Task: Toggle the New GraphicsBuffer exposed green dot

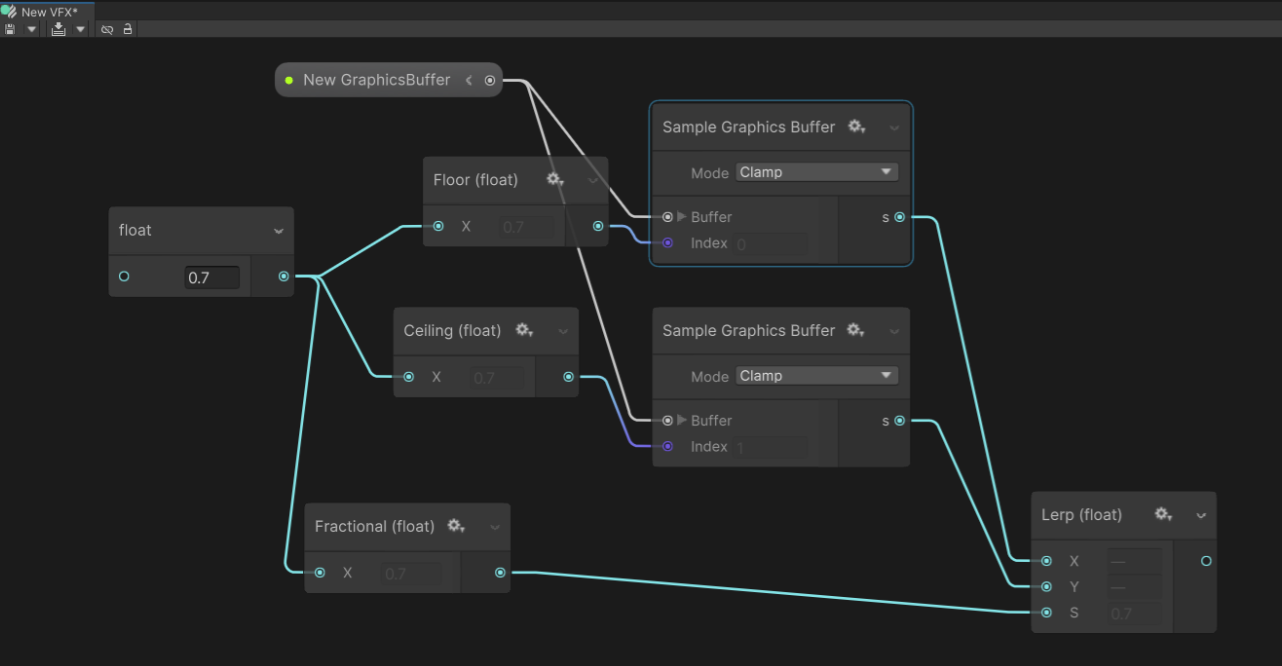Action: coord(289,80)
